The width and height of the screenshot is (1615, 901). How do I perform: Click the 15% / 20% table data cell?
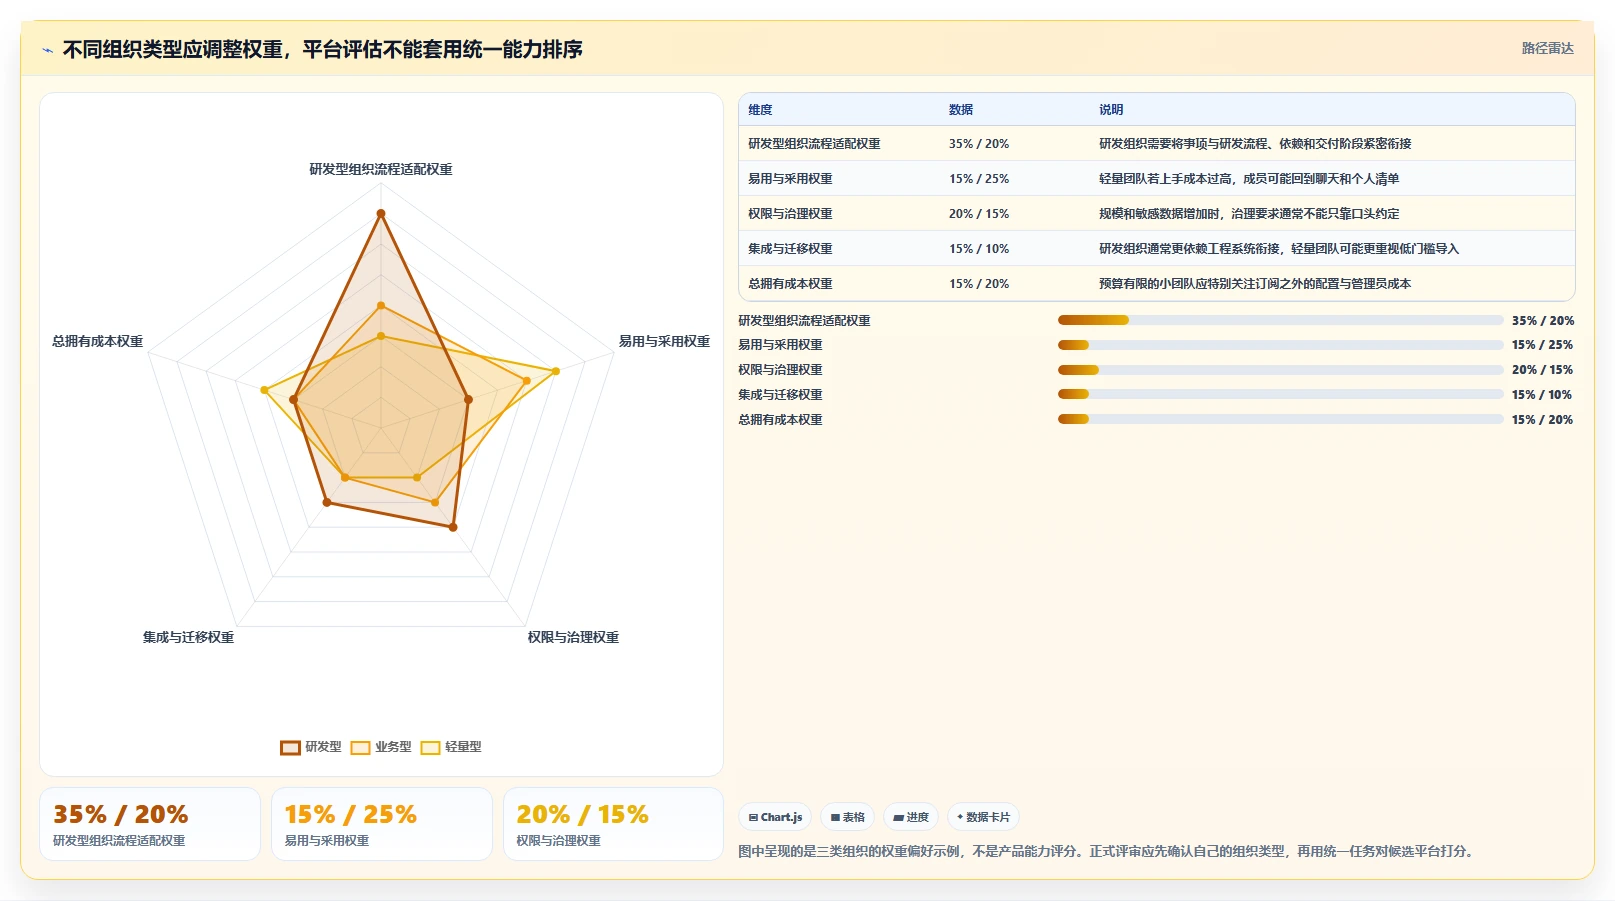[x=979, y=284]
